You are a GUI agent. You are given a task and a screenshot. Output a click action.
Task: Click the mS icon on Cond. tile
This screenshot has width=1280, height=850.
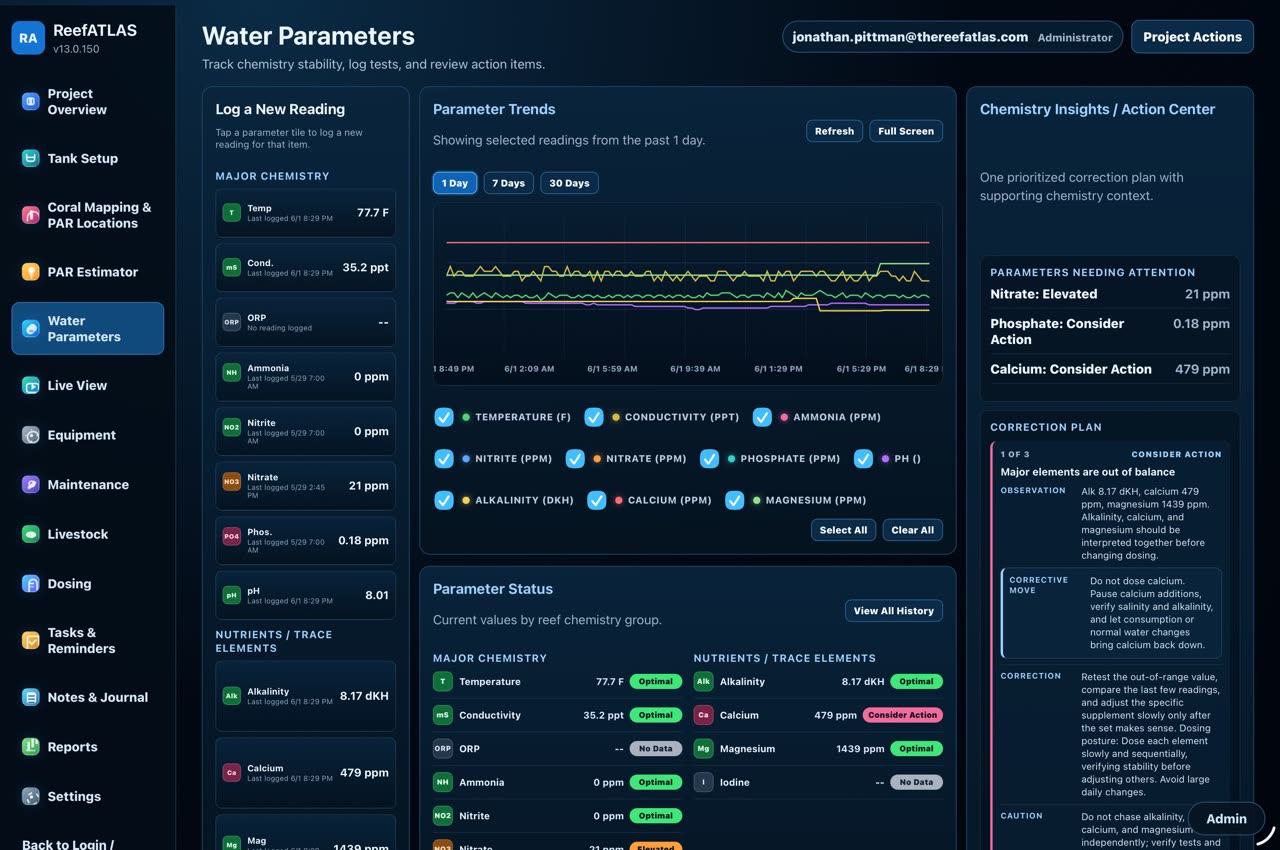coord(231,268)
